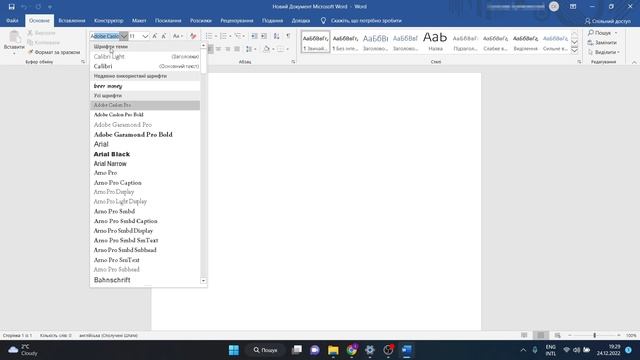The height and width of the screenshot is (360, 640).
Task: Click the shading paint bucket icon
Action: pyautogui.click(x=266, y=49)
